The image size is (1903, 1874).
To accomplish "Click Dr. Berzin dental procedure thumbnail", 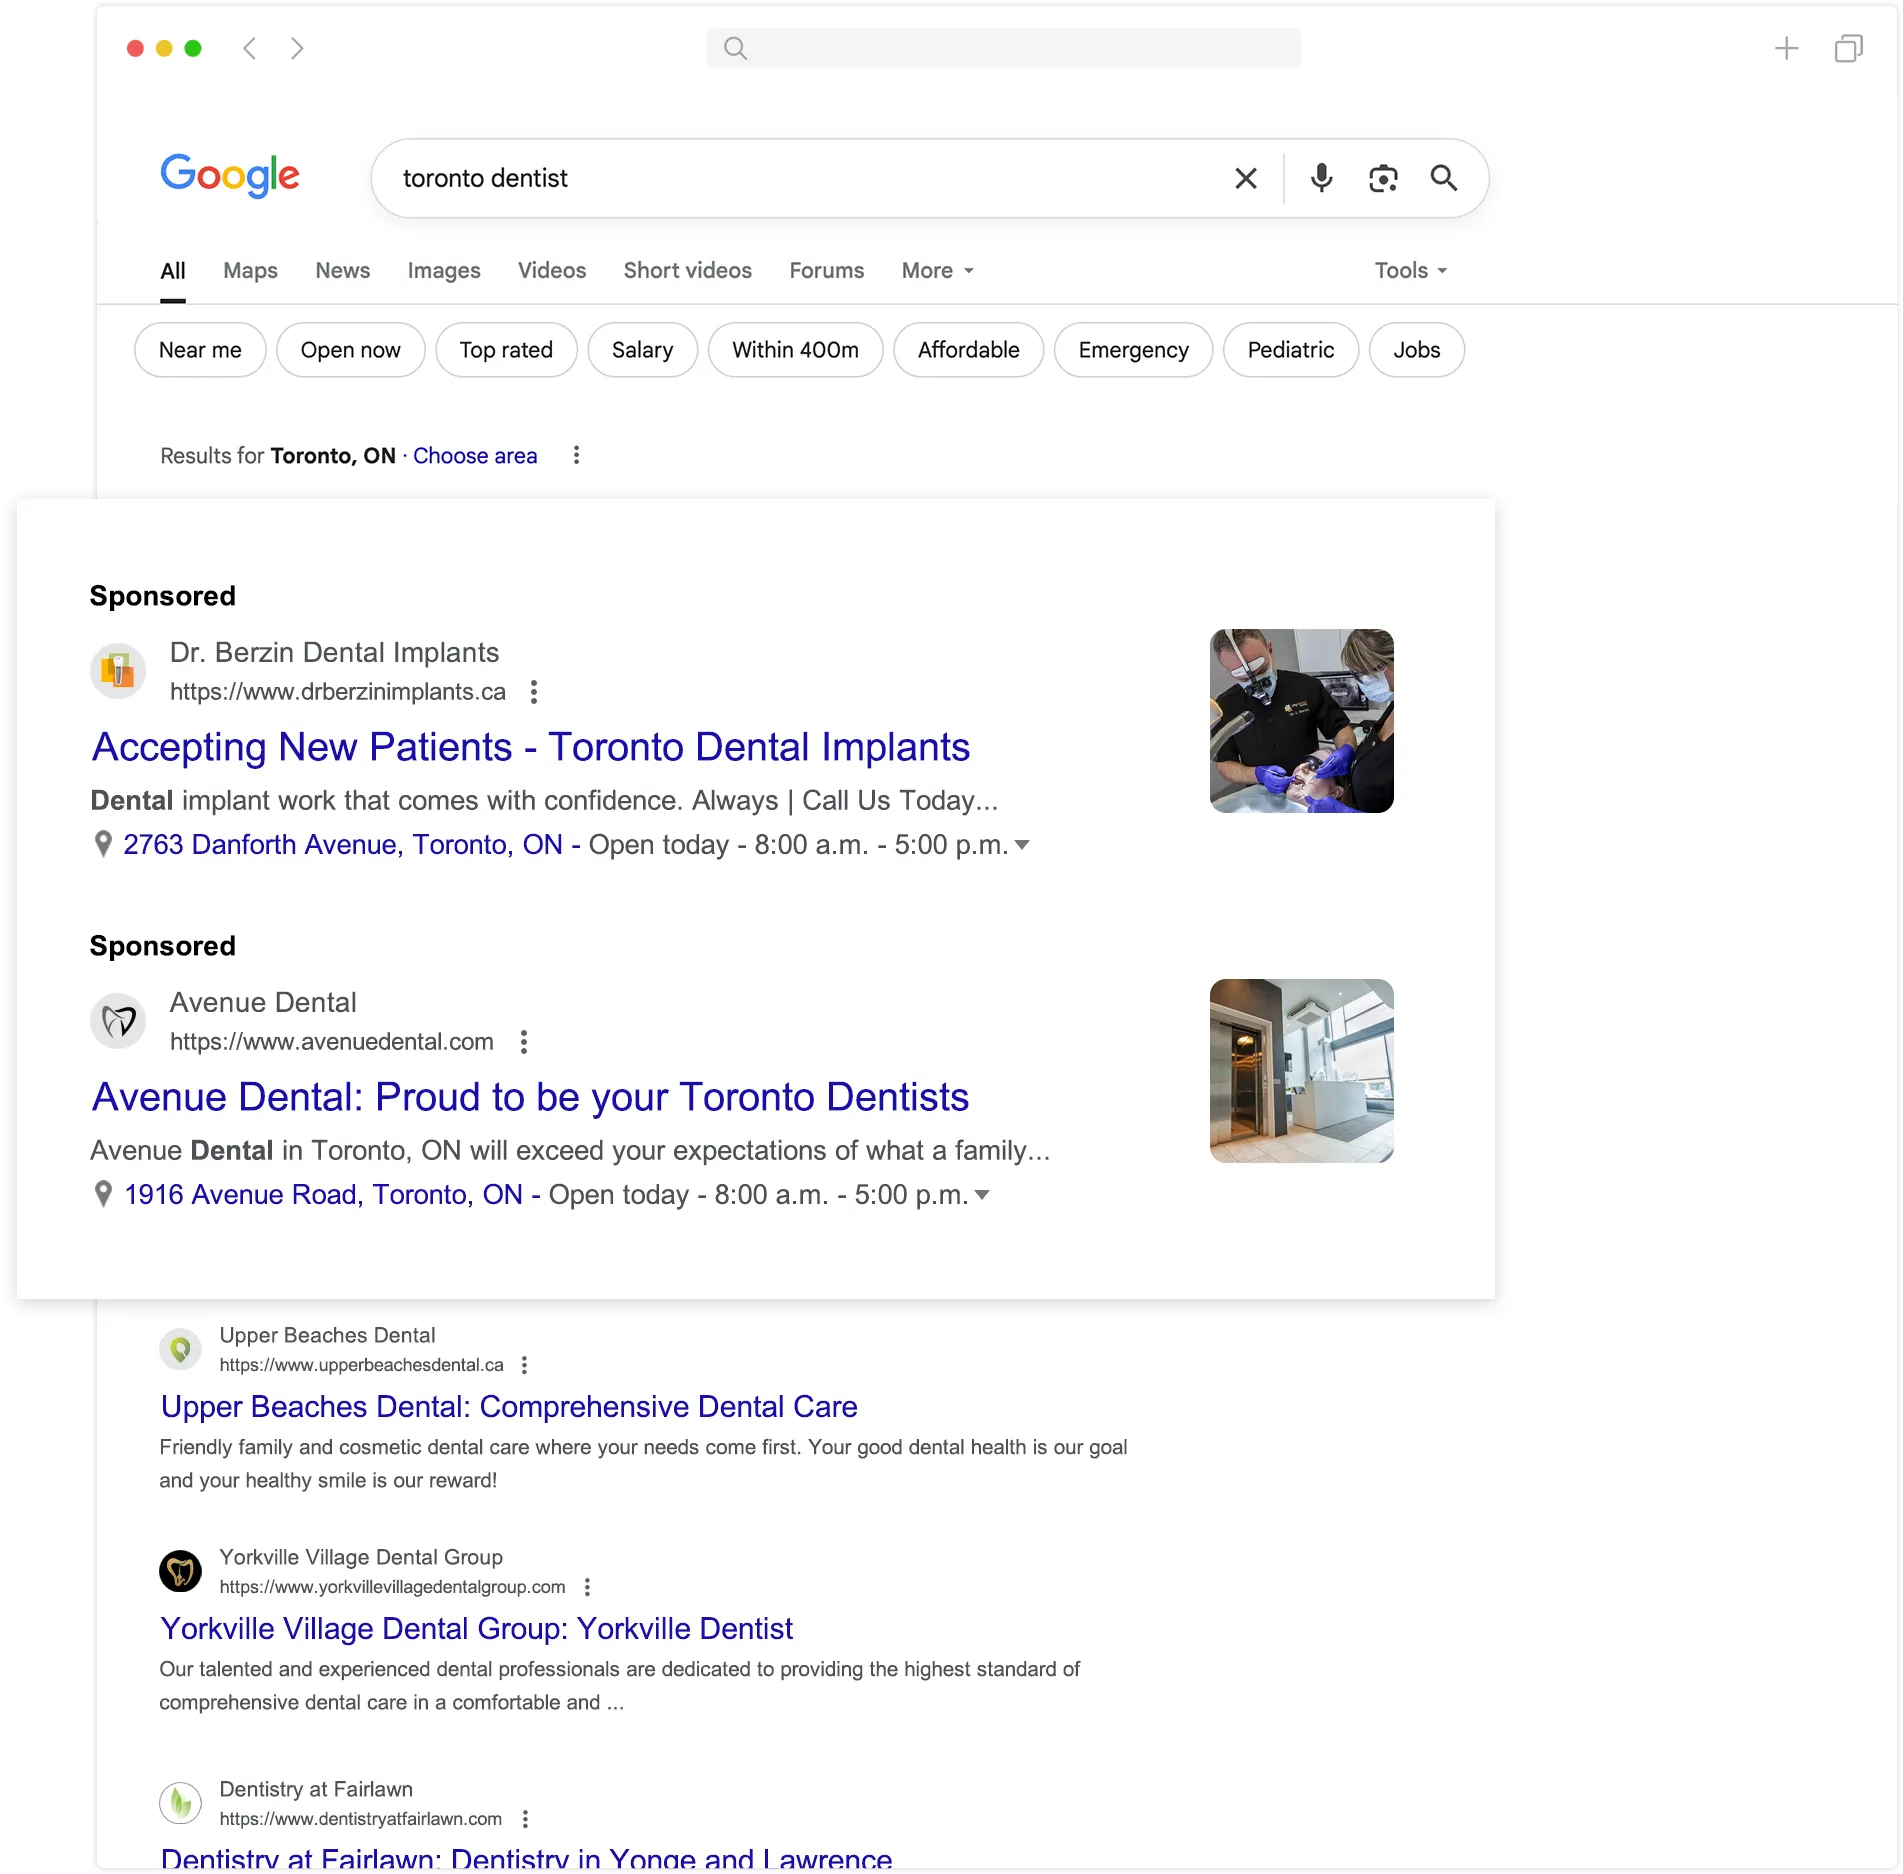I will 1301,721.
